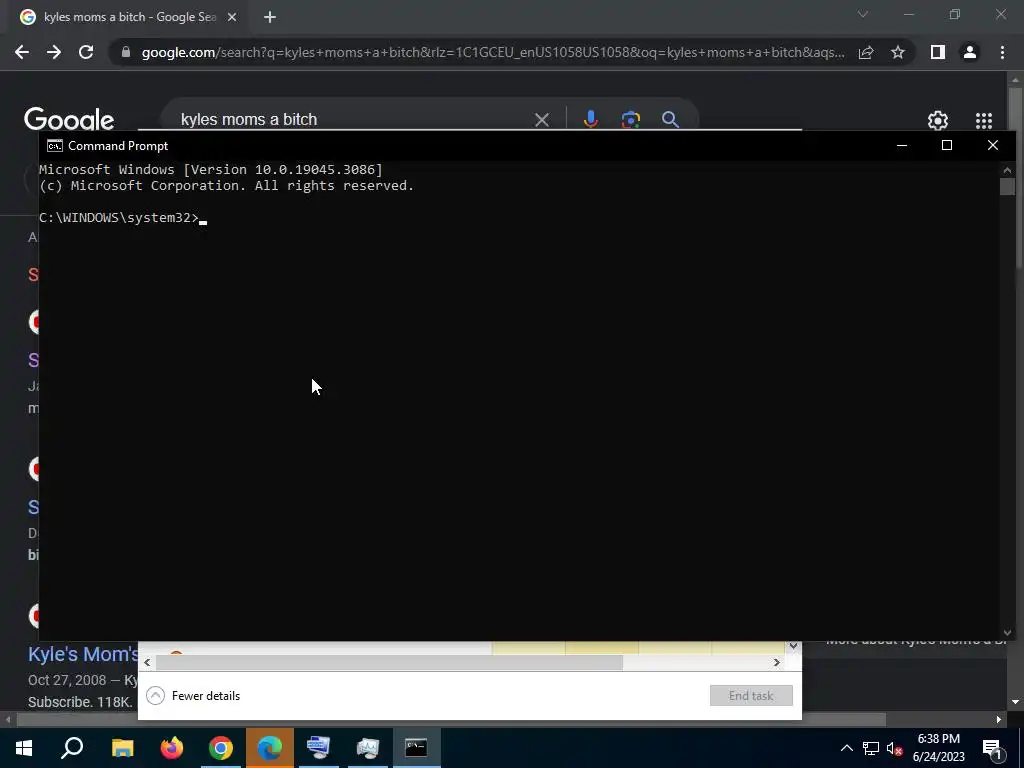Viewport: 1024px width, 768px height.
Task: Reload the Google search page
Action: [x=86, y=52]
